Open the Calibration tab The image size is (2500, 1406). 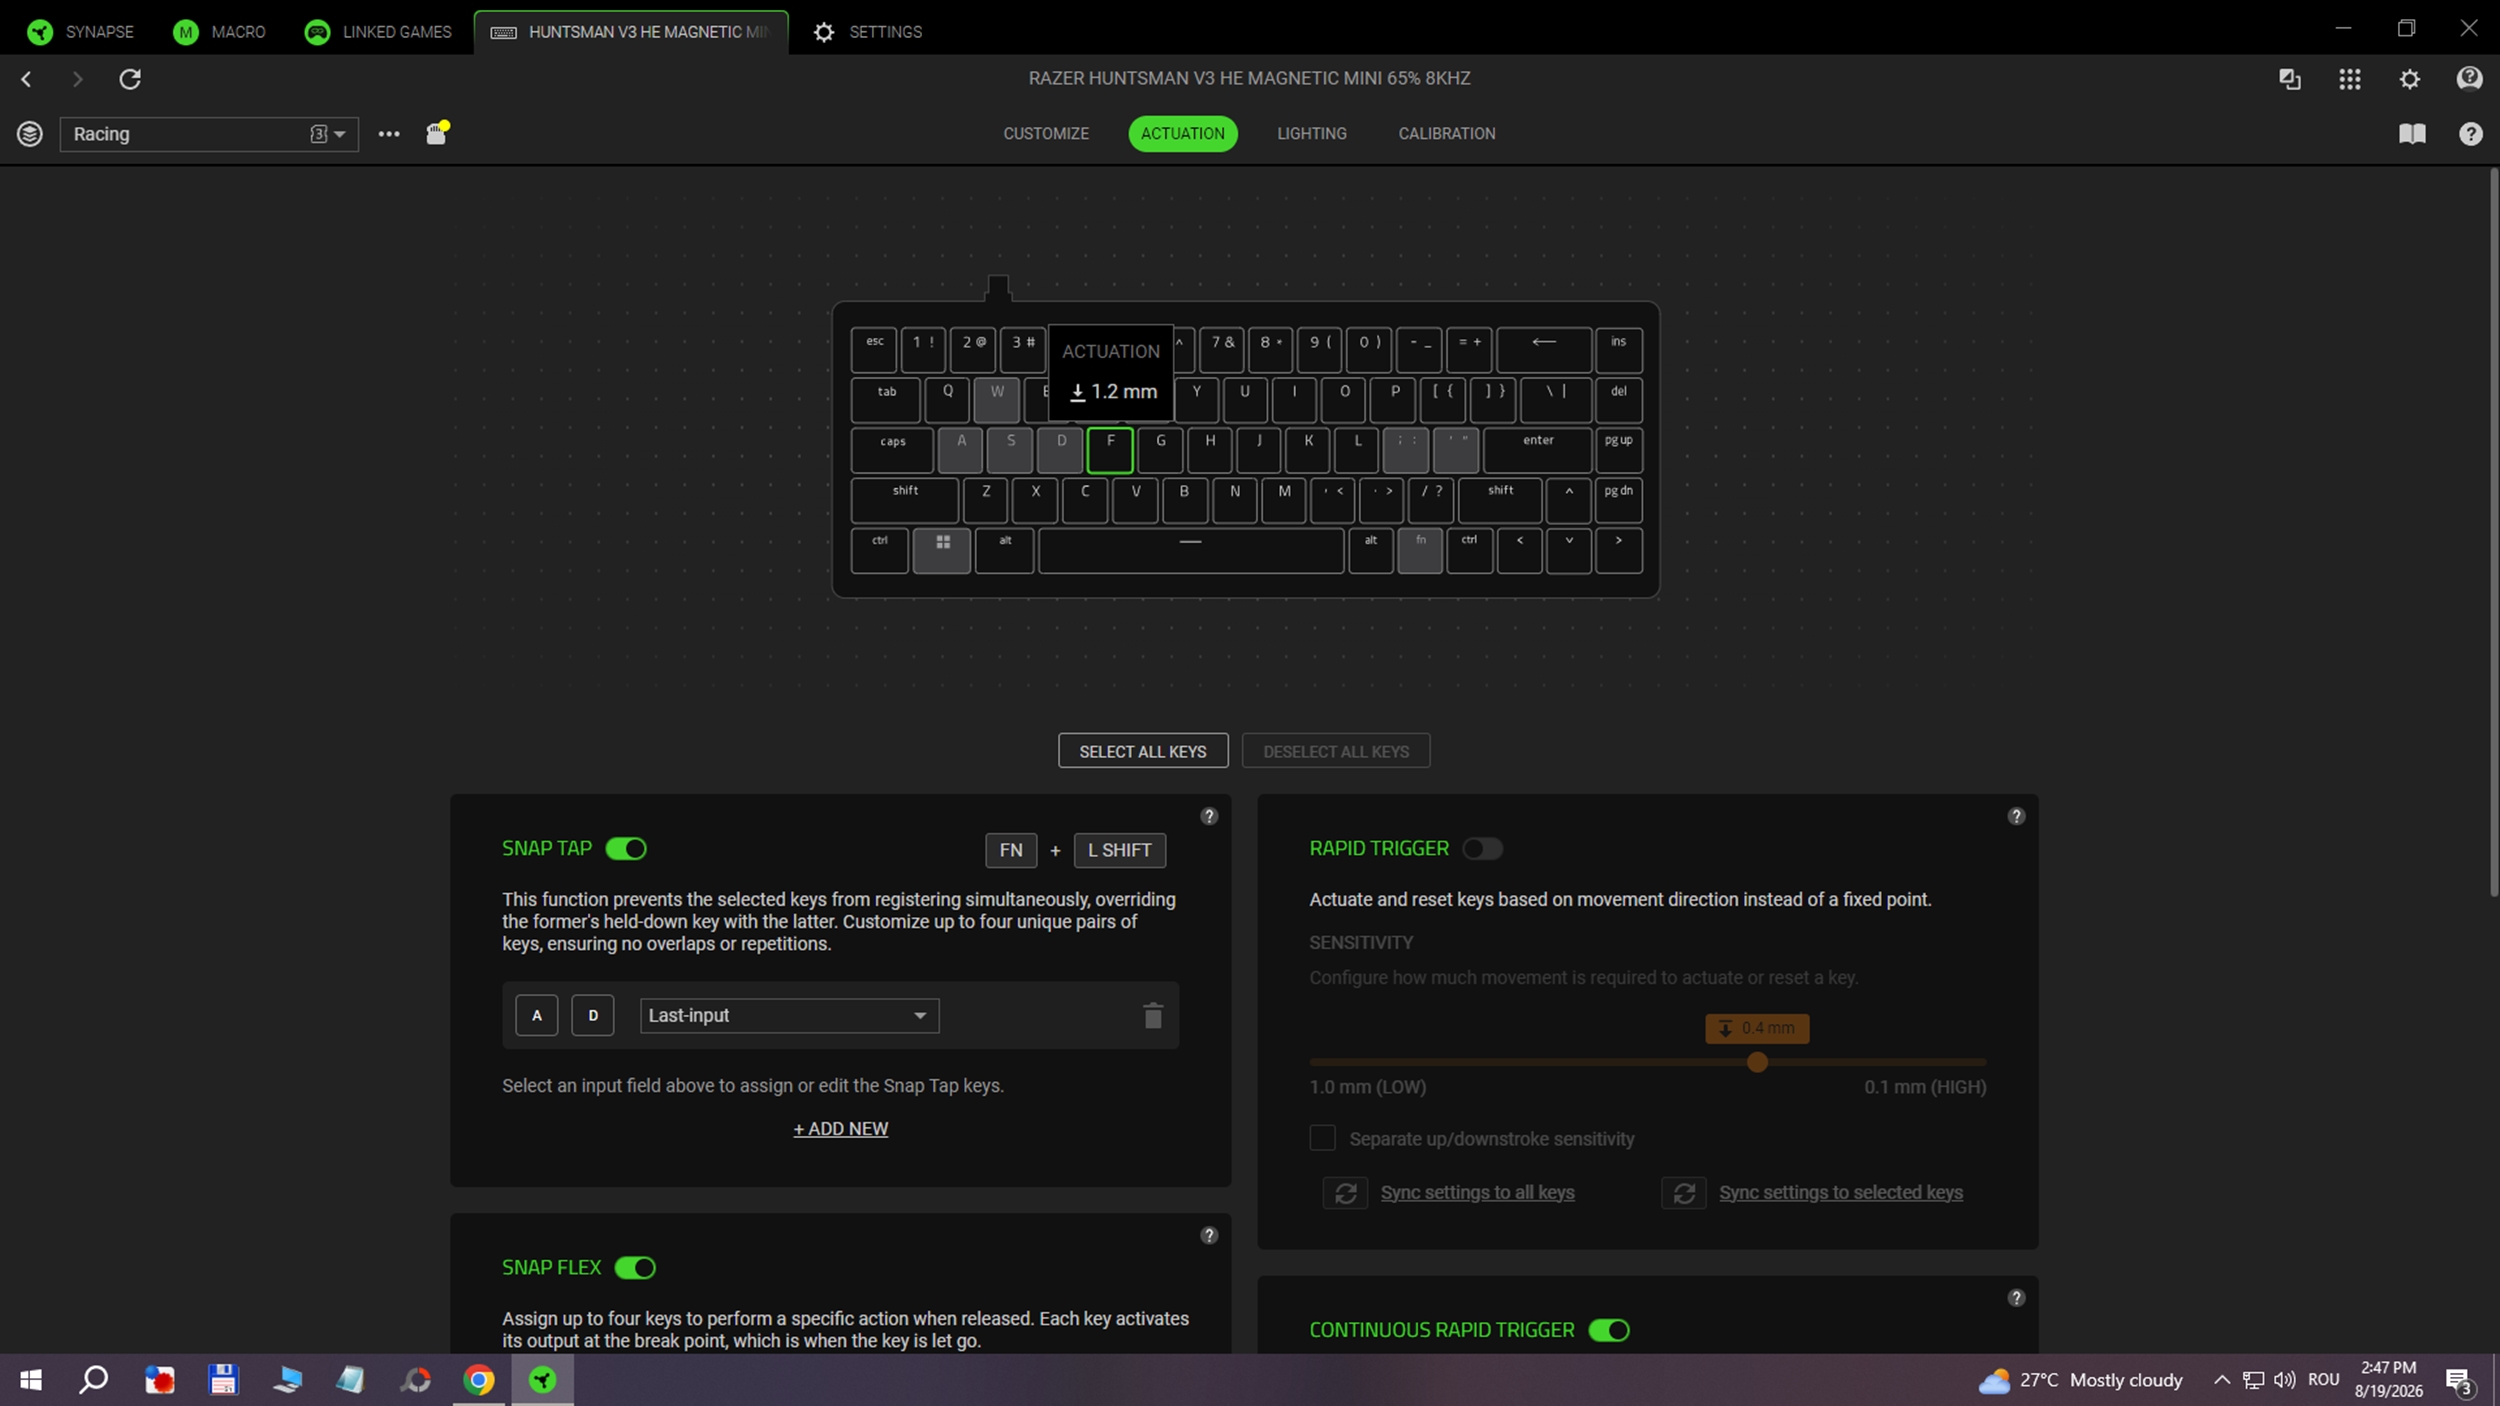tap(1446, 133)
